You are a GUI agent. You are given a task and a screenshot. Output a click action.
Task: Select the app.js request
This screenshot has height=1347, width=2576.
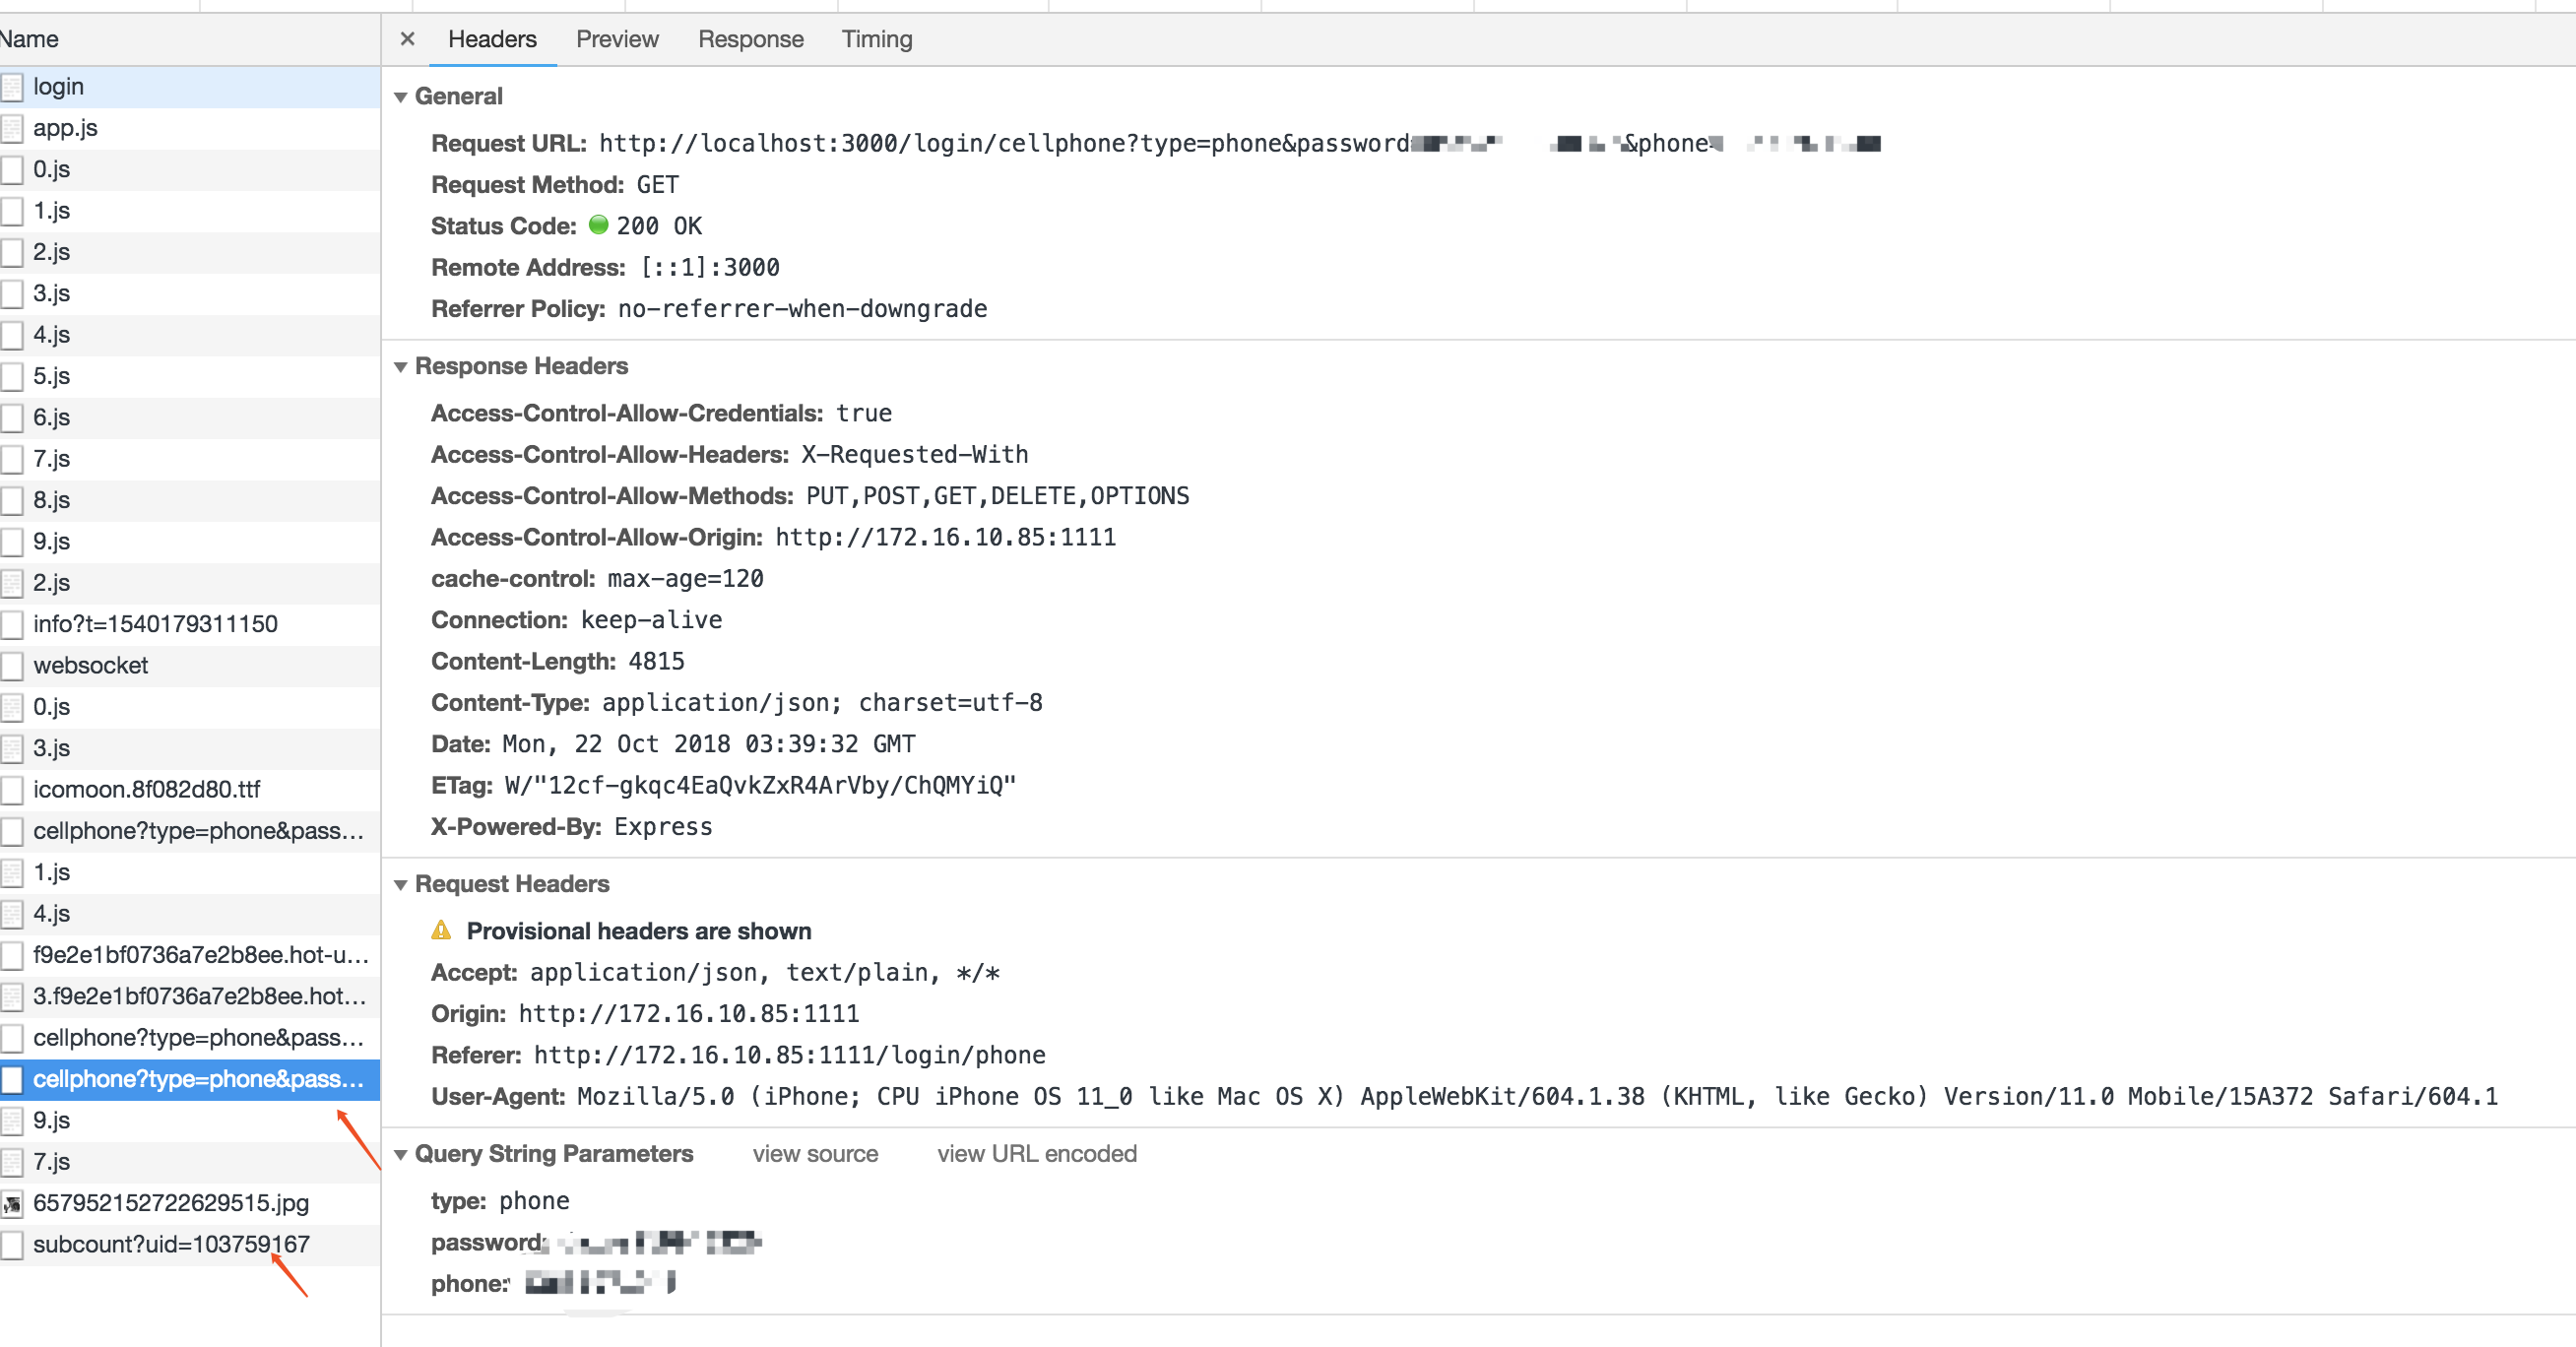[190, 128]
